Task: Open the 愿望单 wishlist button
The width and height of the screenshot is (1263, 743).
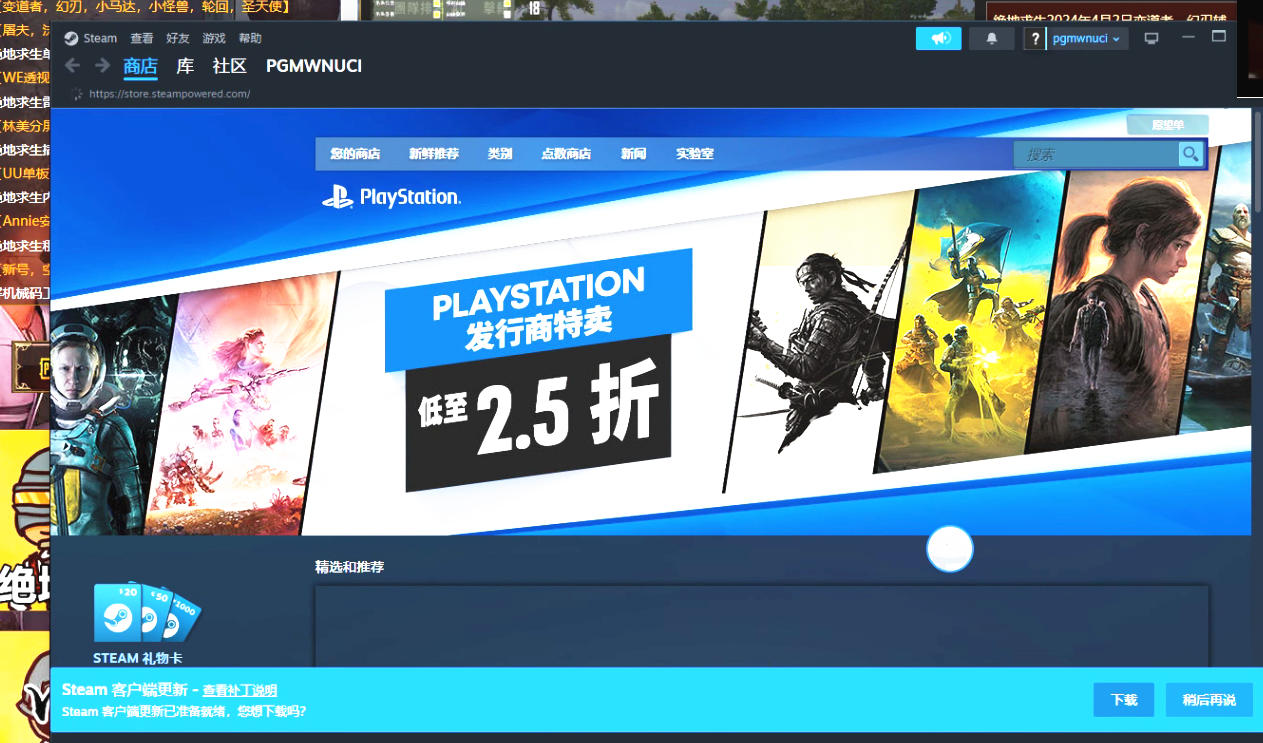Action: click(1167, 125)
